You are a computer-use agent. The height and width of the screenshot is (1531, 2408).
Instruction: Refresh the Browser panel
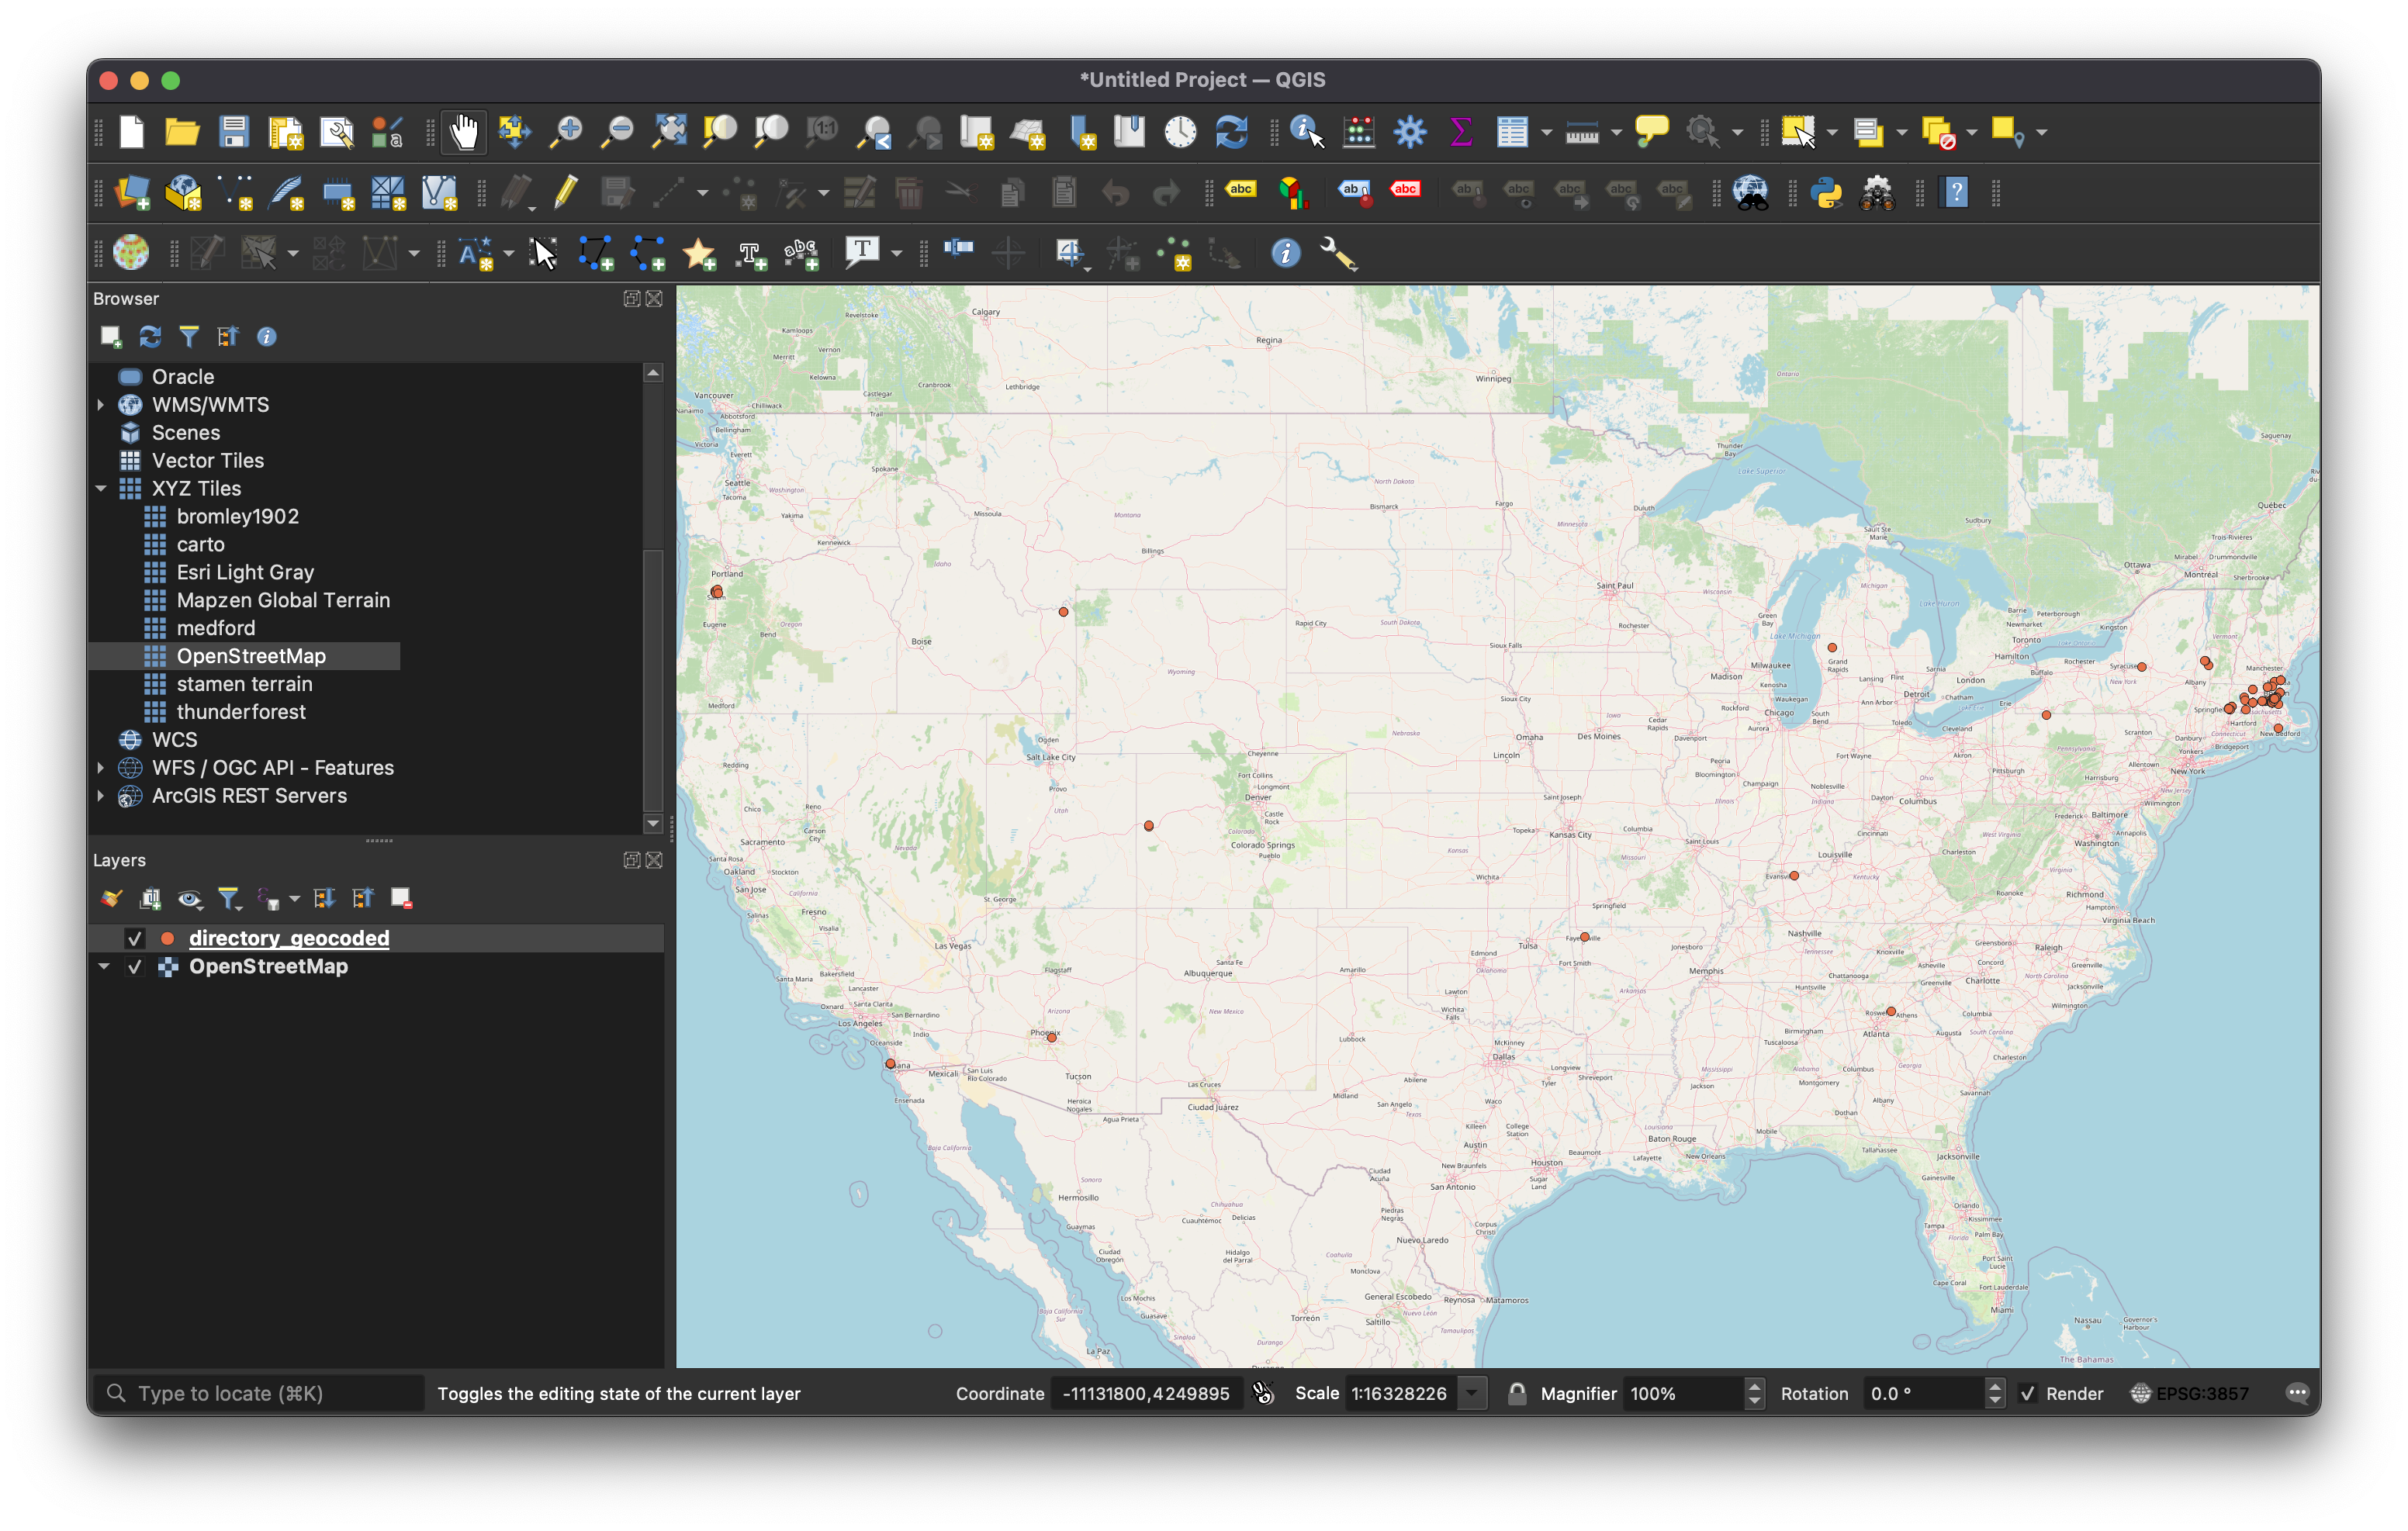150,337
